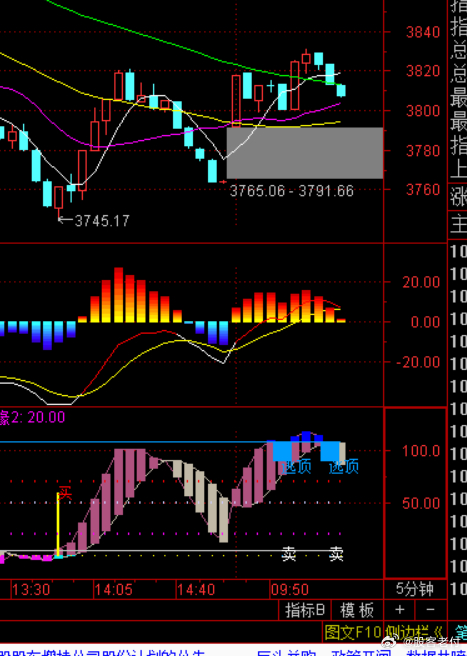
Task: Click the tallest red MACD histogram bar
Action: click(x=118, y=295)
